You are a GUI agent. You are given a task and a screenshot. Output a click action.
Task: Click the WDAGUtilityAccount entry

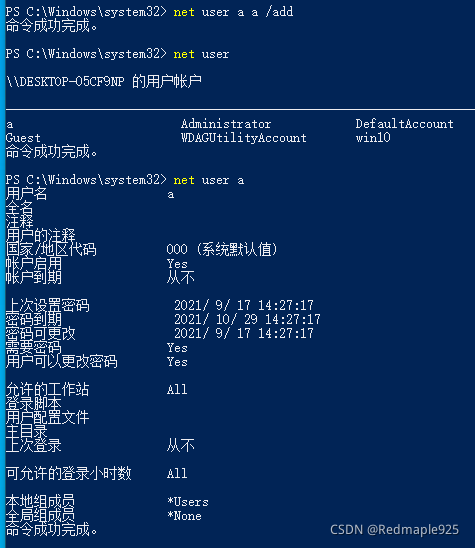click(244, 138)
